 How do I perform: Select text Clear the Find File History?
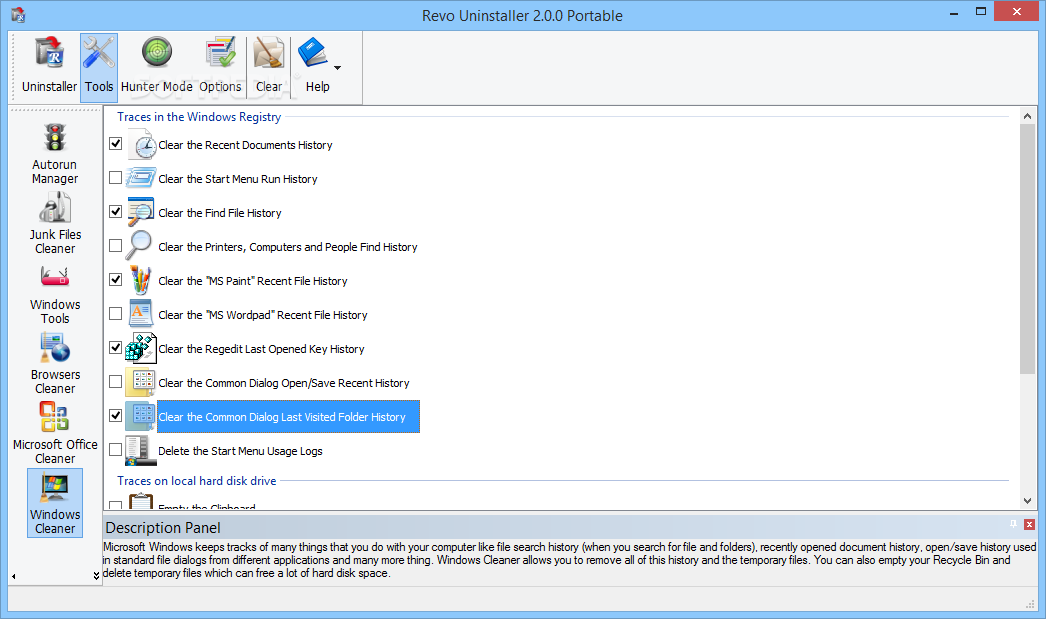(x=219, y=213)
